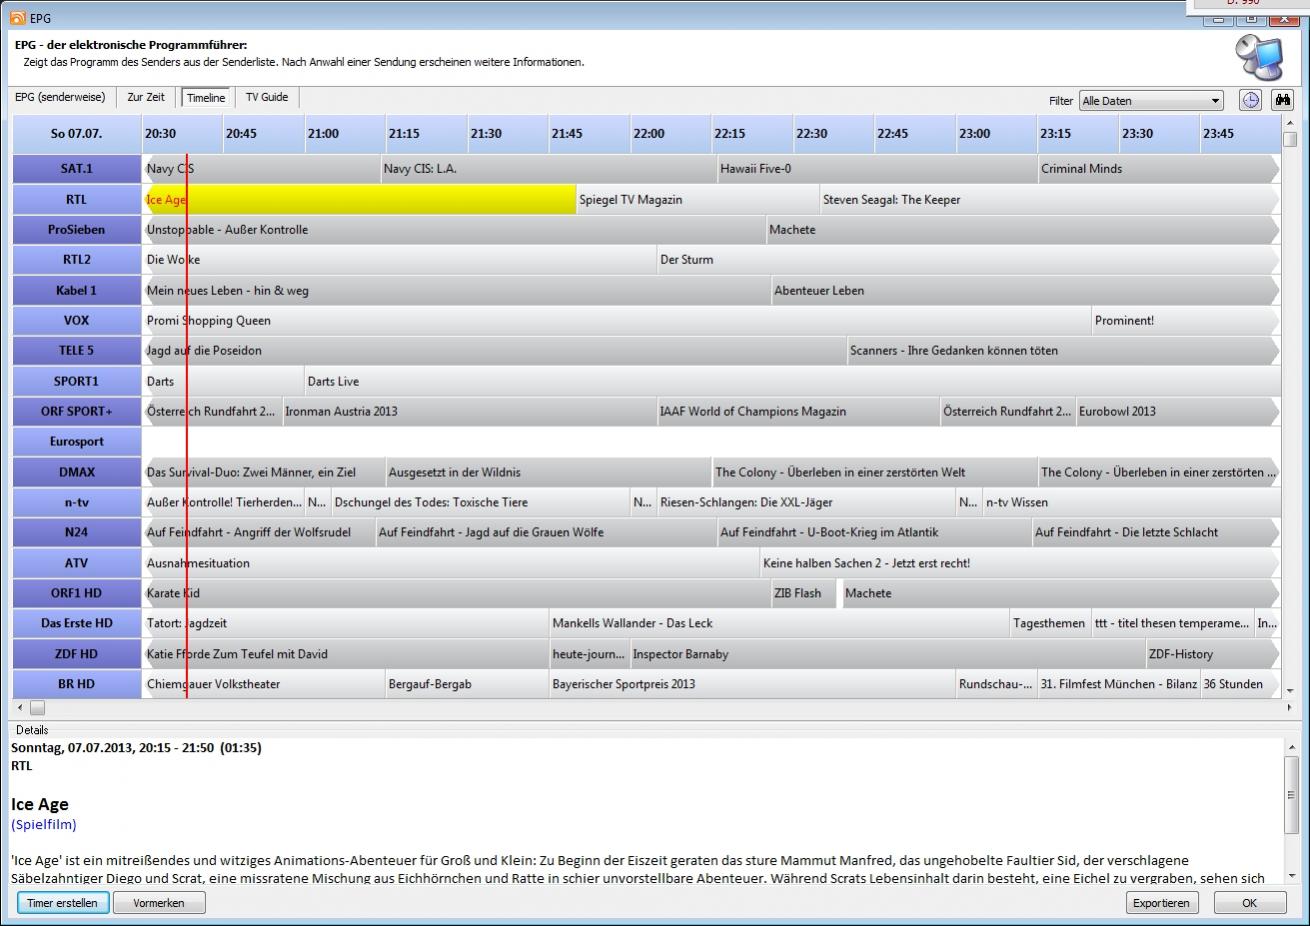1310x926 pixels.
Task: Select 'ZIB Flash' on ORF1 HD
Action: tap(804, 593)
